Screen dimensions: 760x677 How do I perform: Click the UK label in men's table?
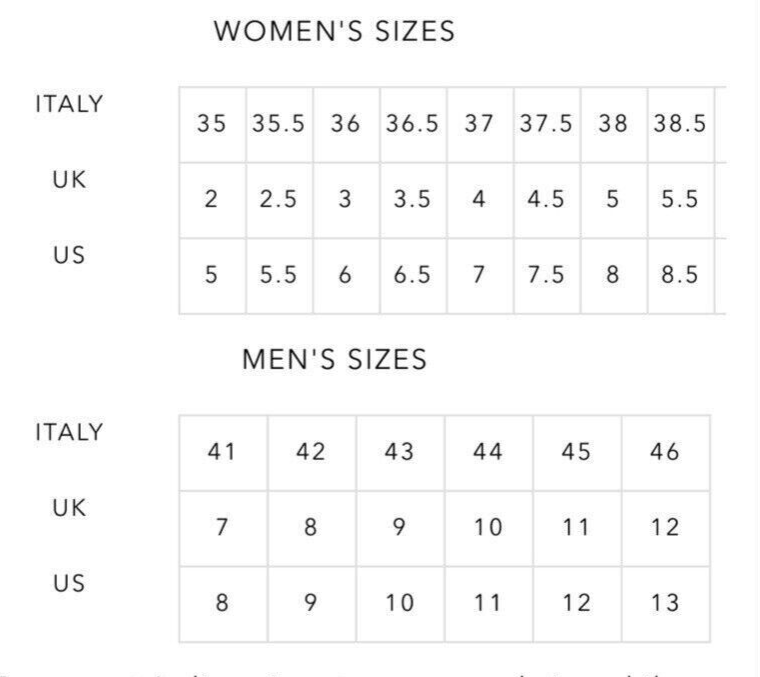coord(69,508)
